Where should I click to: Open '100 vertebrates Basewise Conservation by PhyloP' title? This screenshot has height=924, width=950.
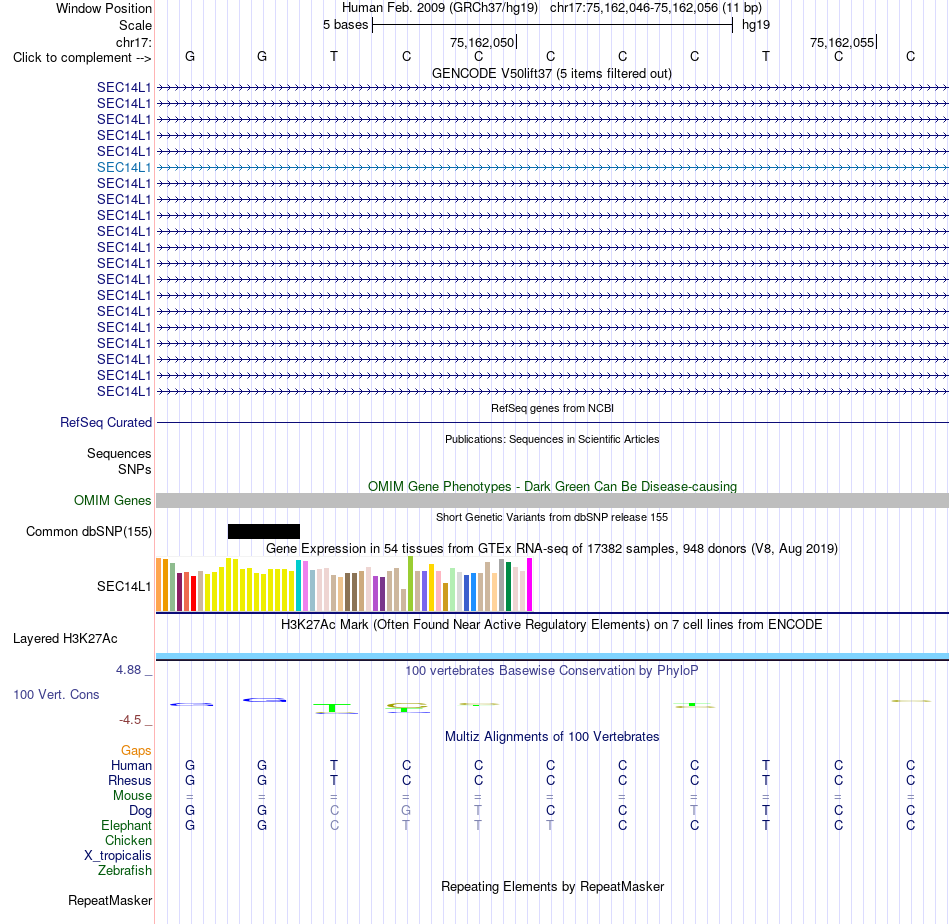[552, 671]
